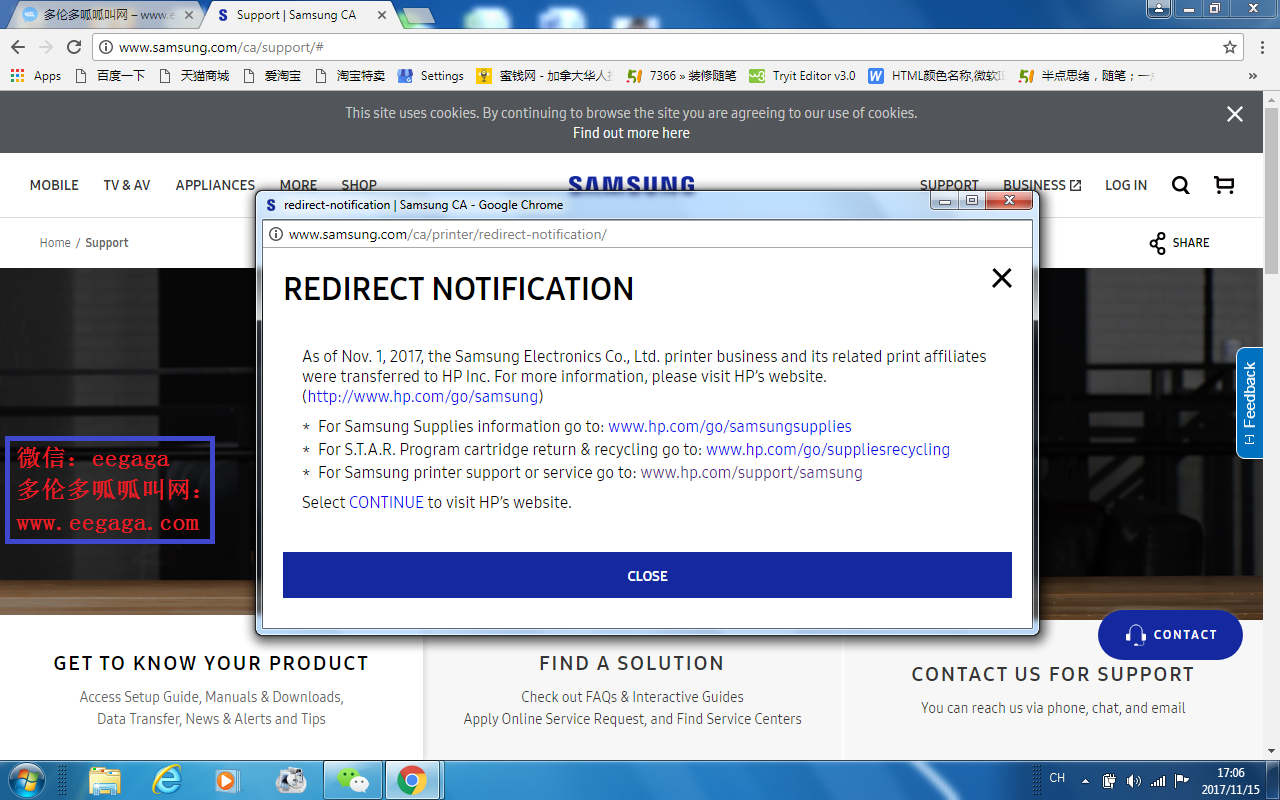Screen dimensions: 1280x800
Task: Open the 7366 » 装修随笔 bookmark
Action: [682, 76]
